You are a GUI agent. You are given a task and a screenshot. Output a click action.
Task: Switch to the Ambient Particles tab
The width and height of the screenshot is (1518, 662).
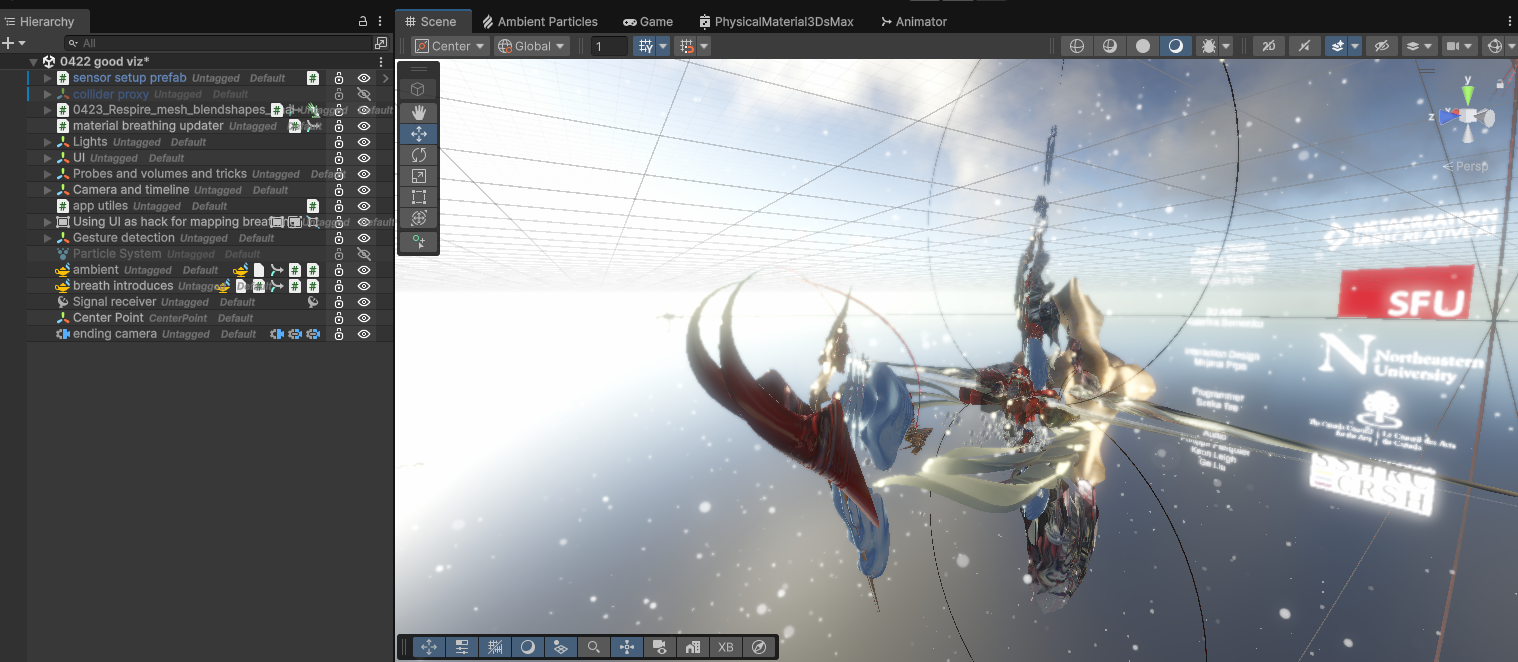pos(540,21)
